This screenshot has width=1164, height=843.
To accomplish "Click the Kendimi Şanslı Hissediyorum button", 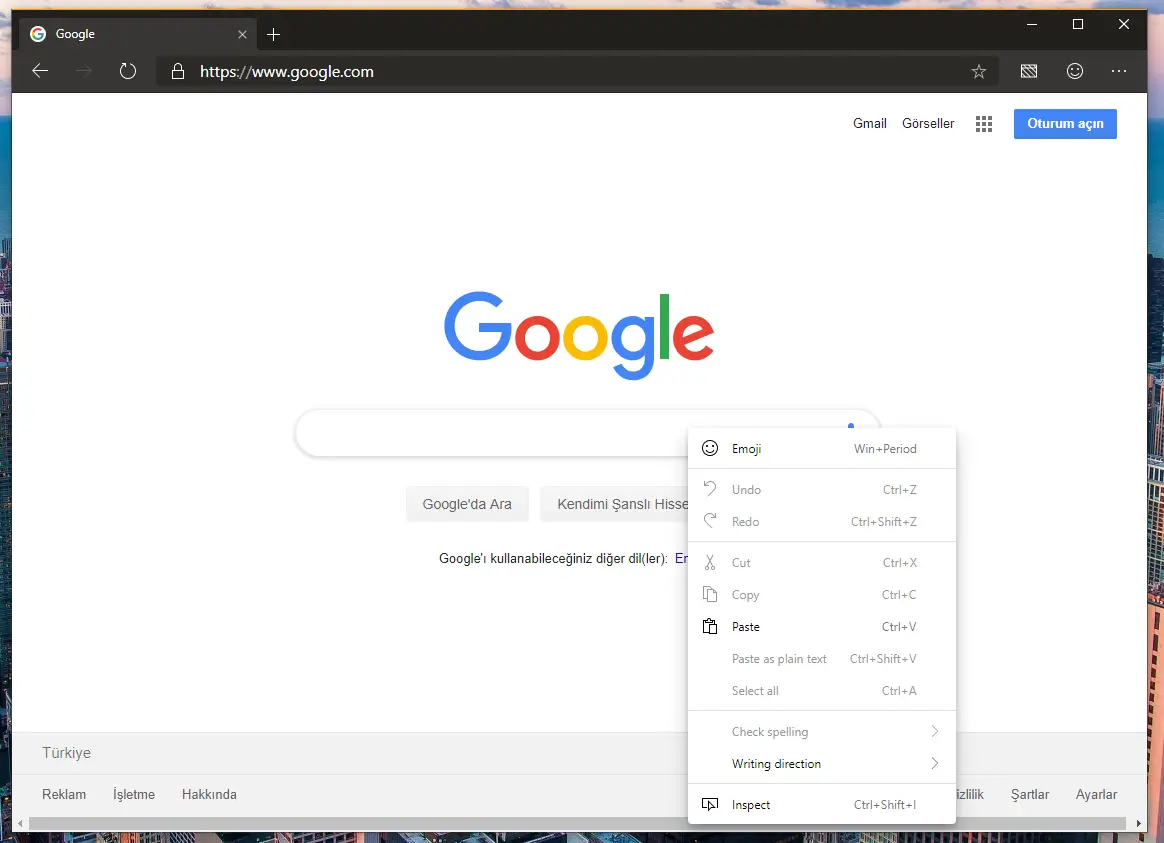I will click(615, 505).
